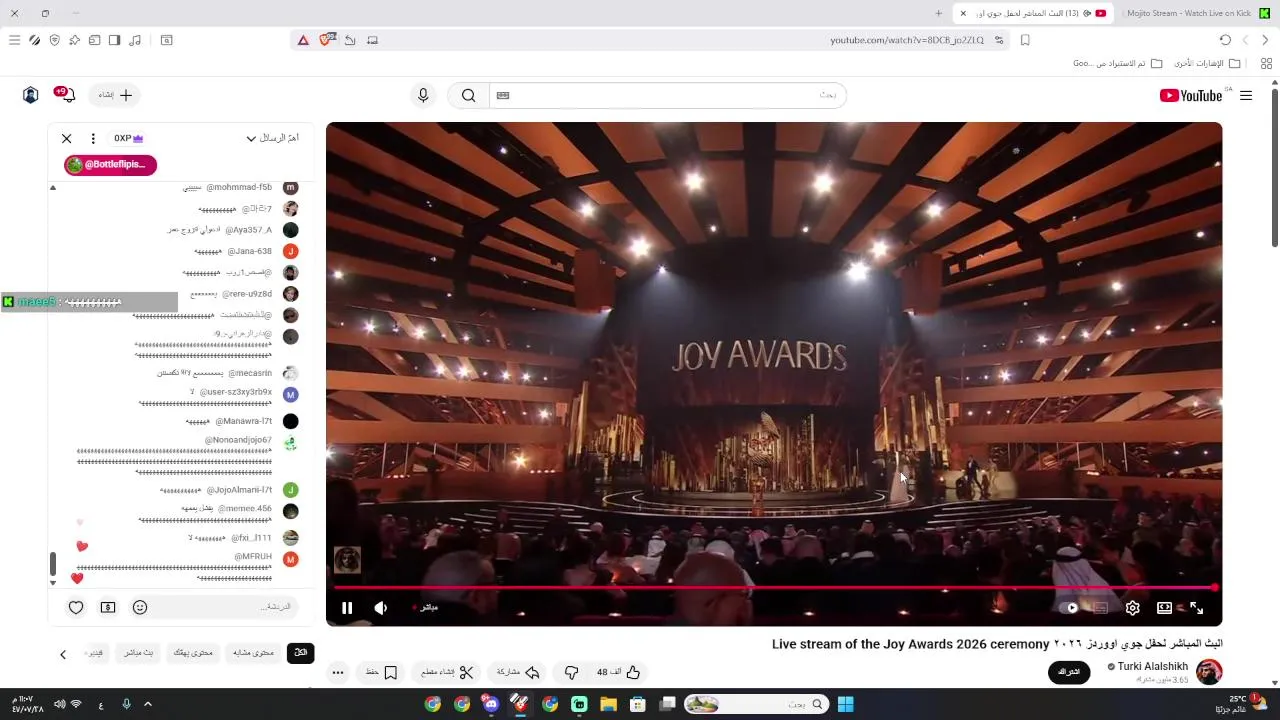This screenshot has height=720, width=1280.
Task: Open video settings gear
Action: point(1133,608)
